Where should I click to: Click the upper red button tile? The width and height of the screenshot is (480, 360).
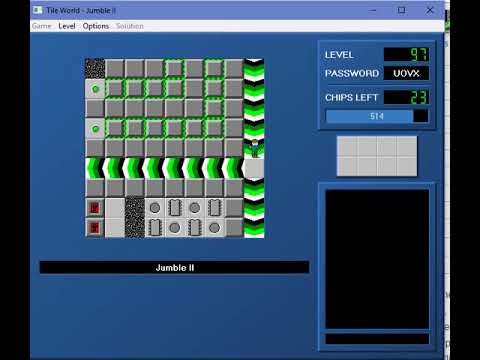(x=95, y=208)
